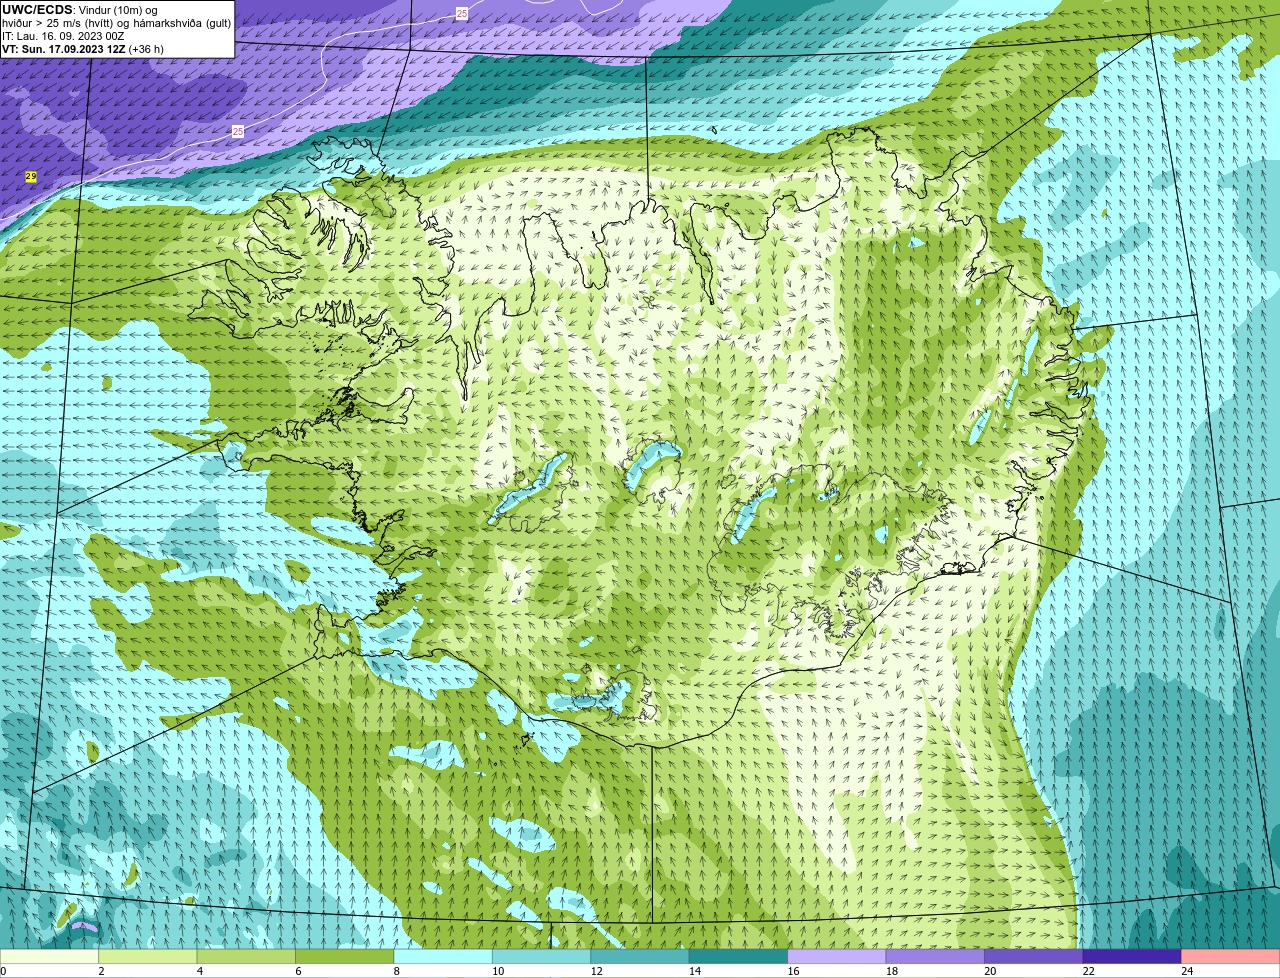
Task: Select the legend value "10"
Action: pos(498,971)
